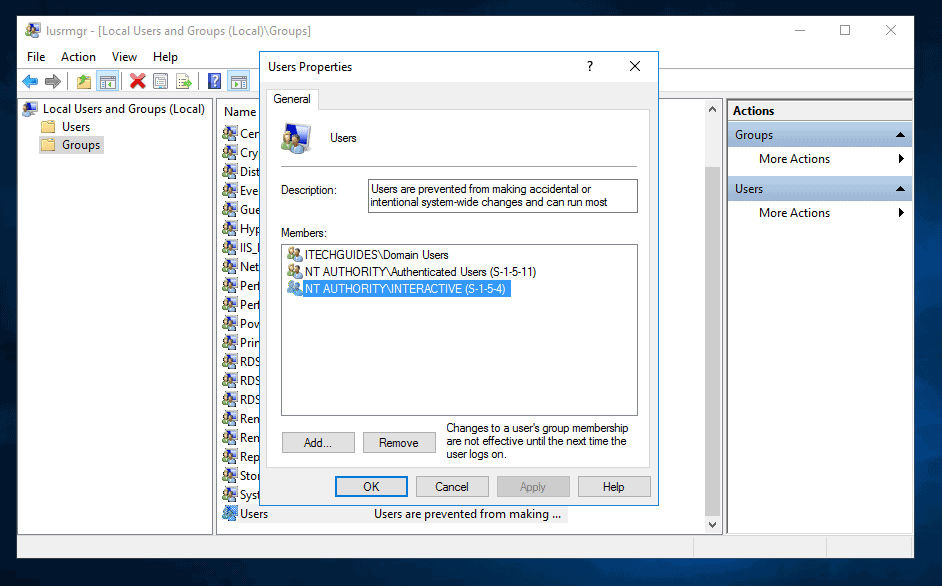
Task: Open the Action menu
Action: tap(78, 57)
